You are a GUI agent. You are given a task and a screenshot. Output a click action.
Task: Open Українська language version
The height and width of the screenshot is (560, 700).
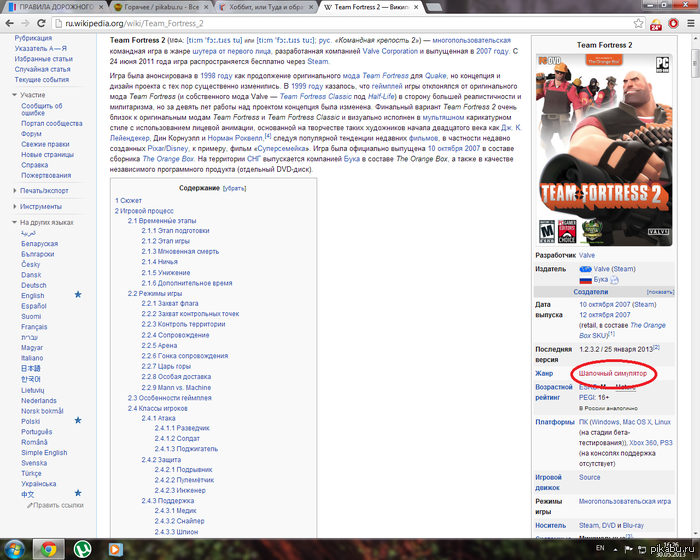coord(38,484)
